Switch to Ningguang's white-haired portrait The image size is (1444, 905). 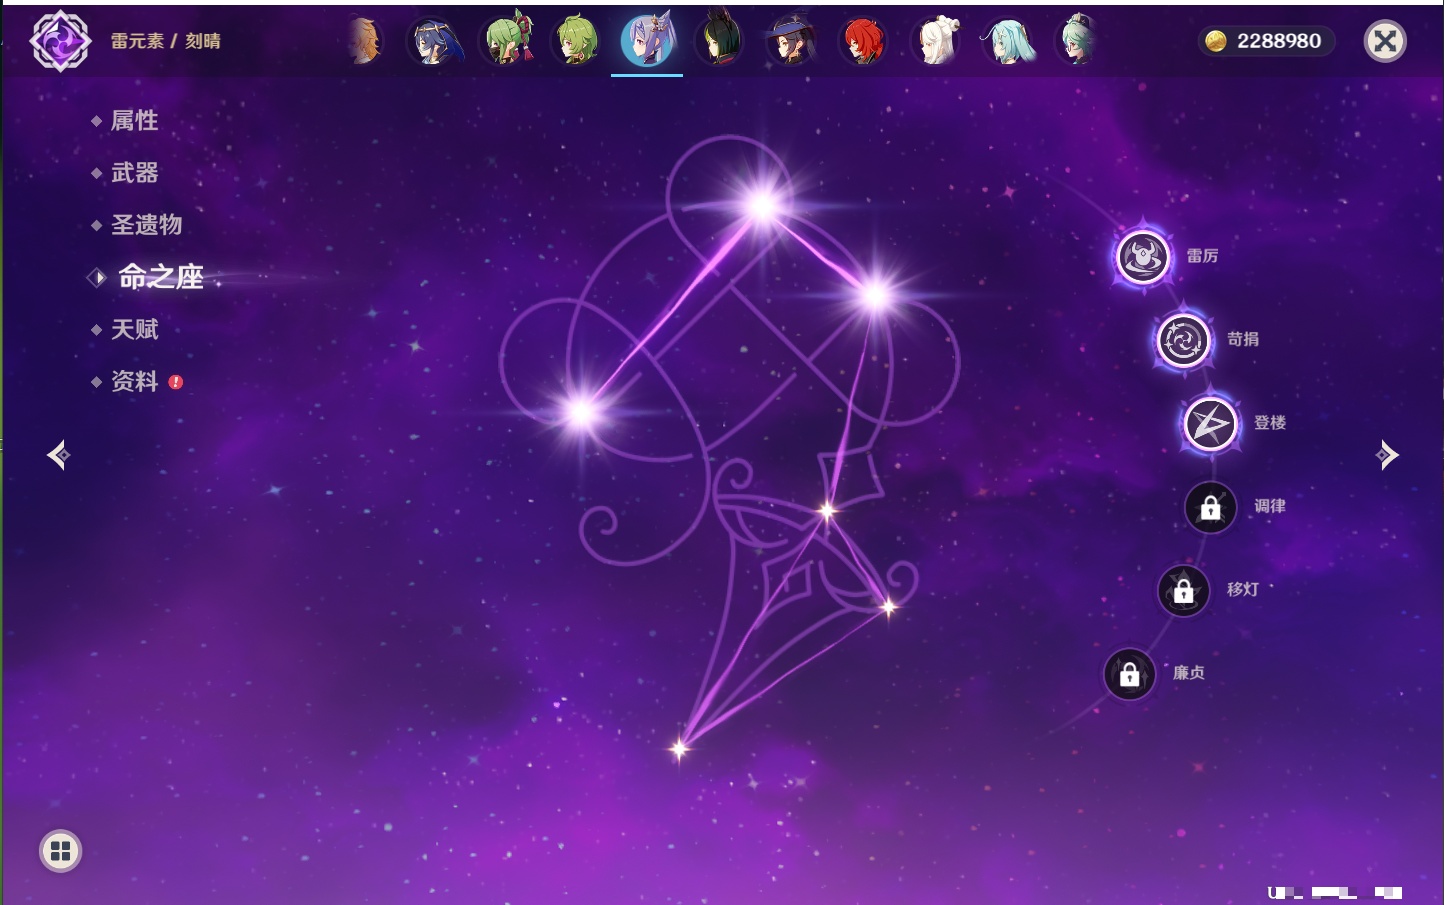936,42
